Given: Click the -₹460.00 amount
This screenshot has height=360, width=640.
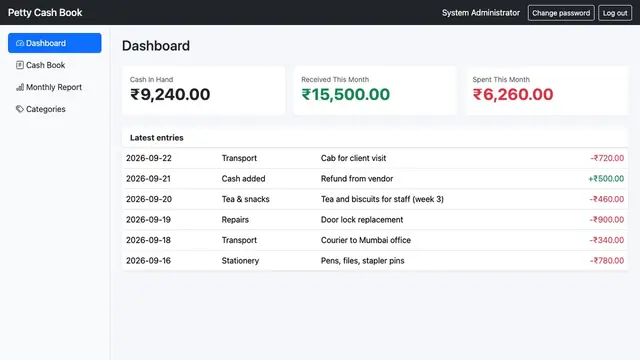Looking at the screenshot, I should [607, 199].
